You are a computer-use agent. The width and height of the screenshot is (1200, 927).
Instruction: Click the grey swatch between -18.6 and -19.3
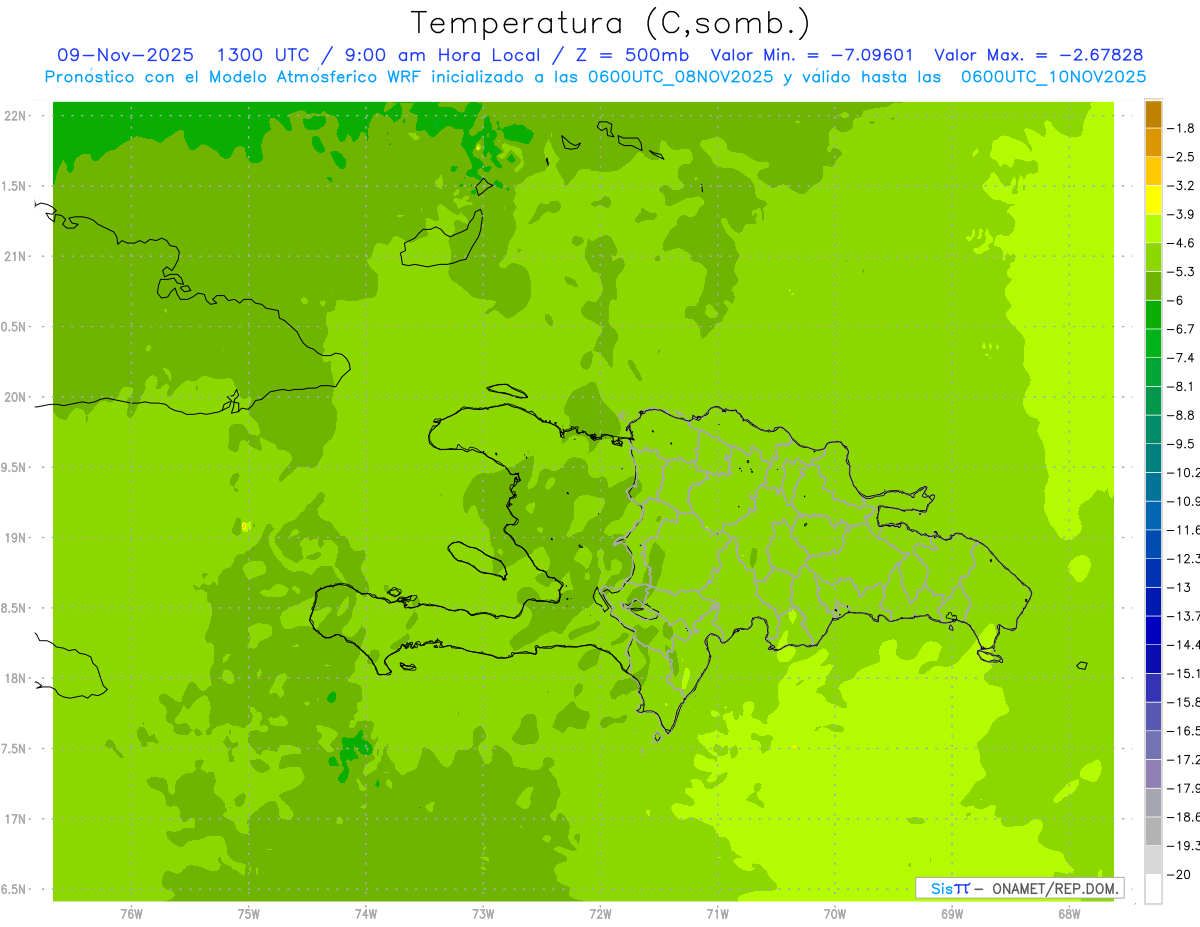pos(1153,832)
